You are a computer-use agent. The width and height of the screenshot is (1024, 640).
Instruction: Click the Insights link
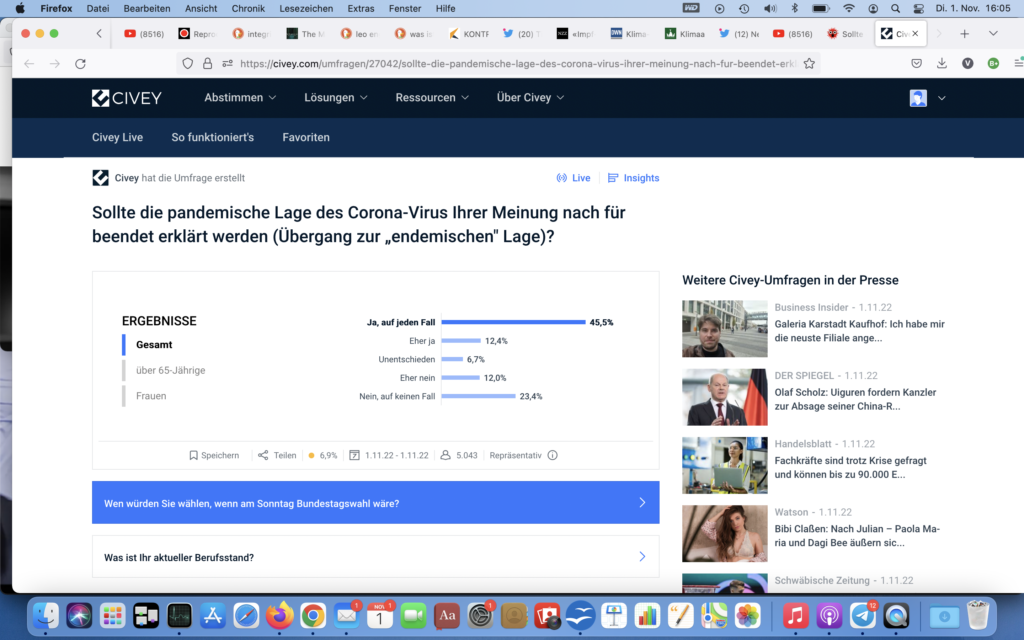tap(634, 178)
